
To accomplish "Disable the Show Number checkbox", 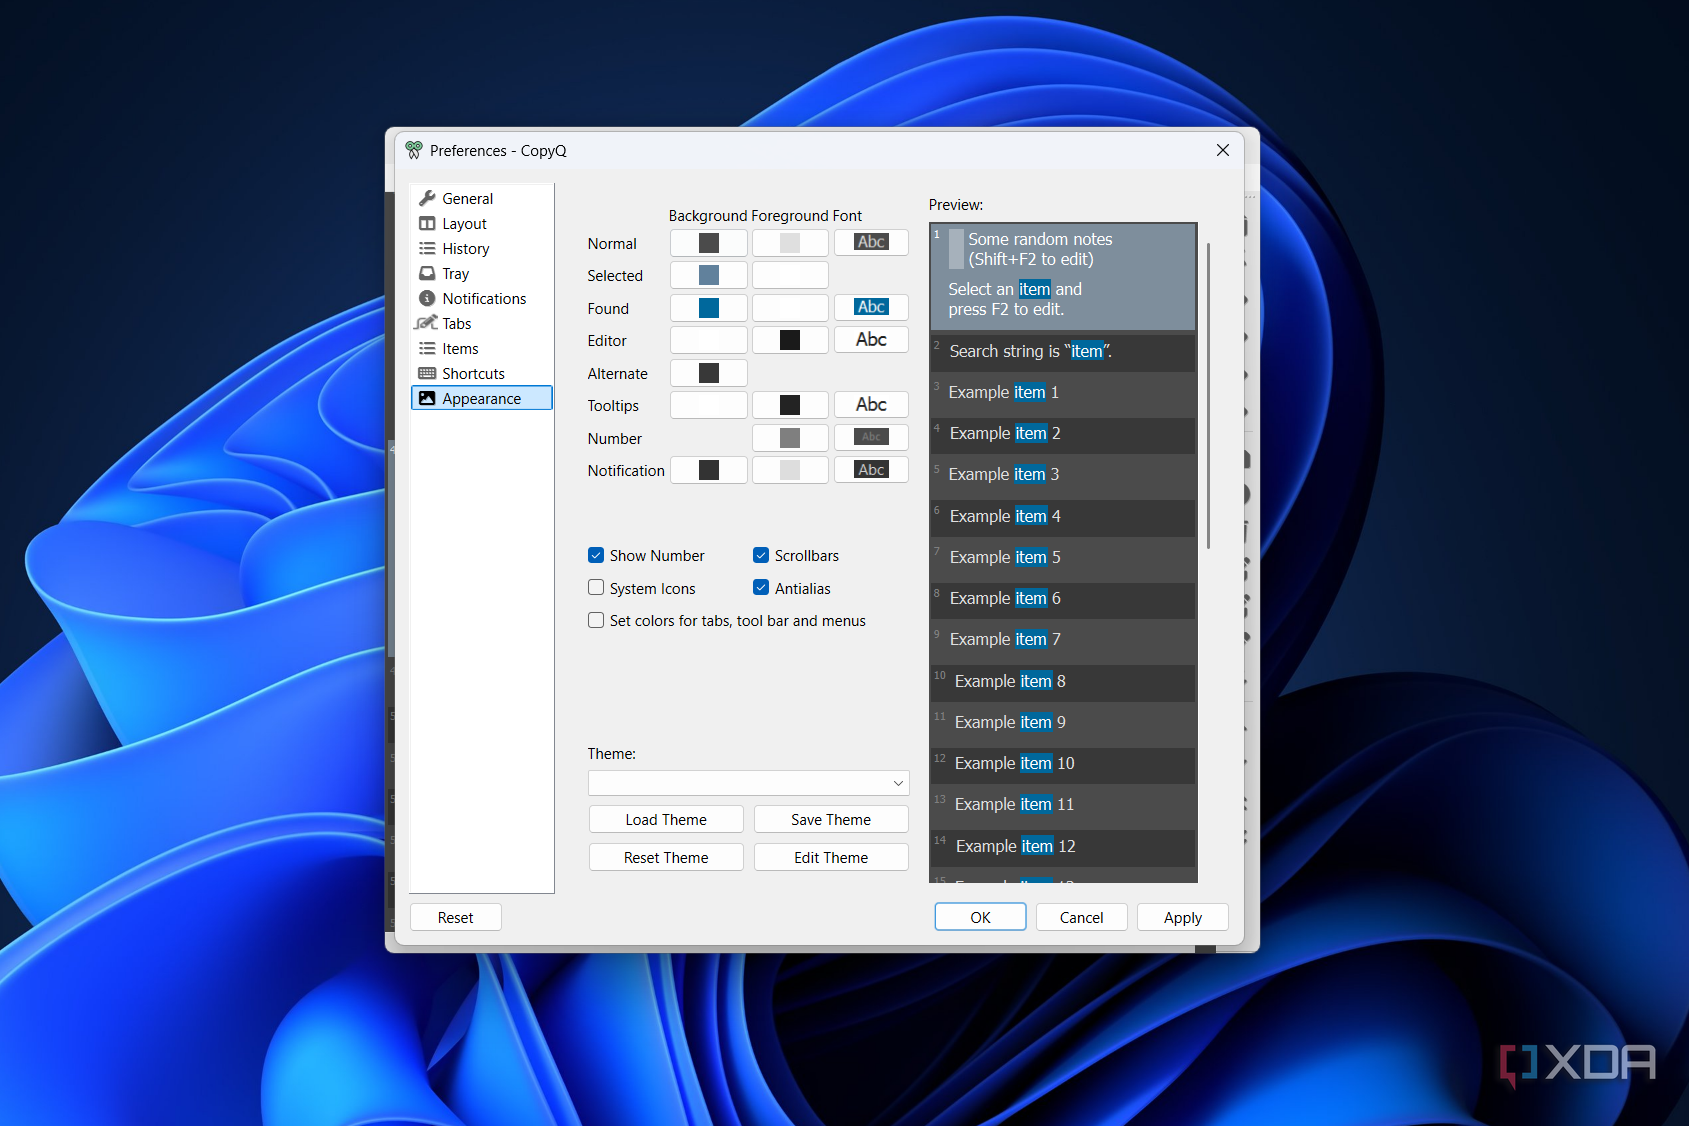I will coord(596,555).
